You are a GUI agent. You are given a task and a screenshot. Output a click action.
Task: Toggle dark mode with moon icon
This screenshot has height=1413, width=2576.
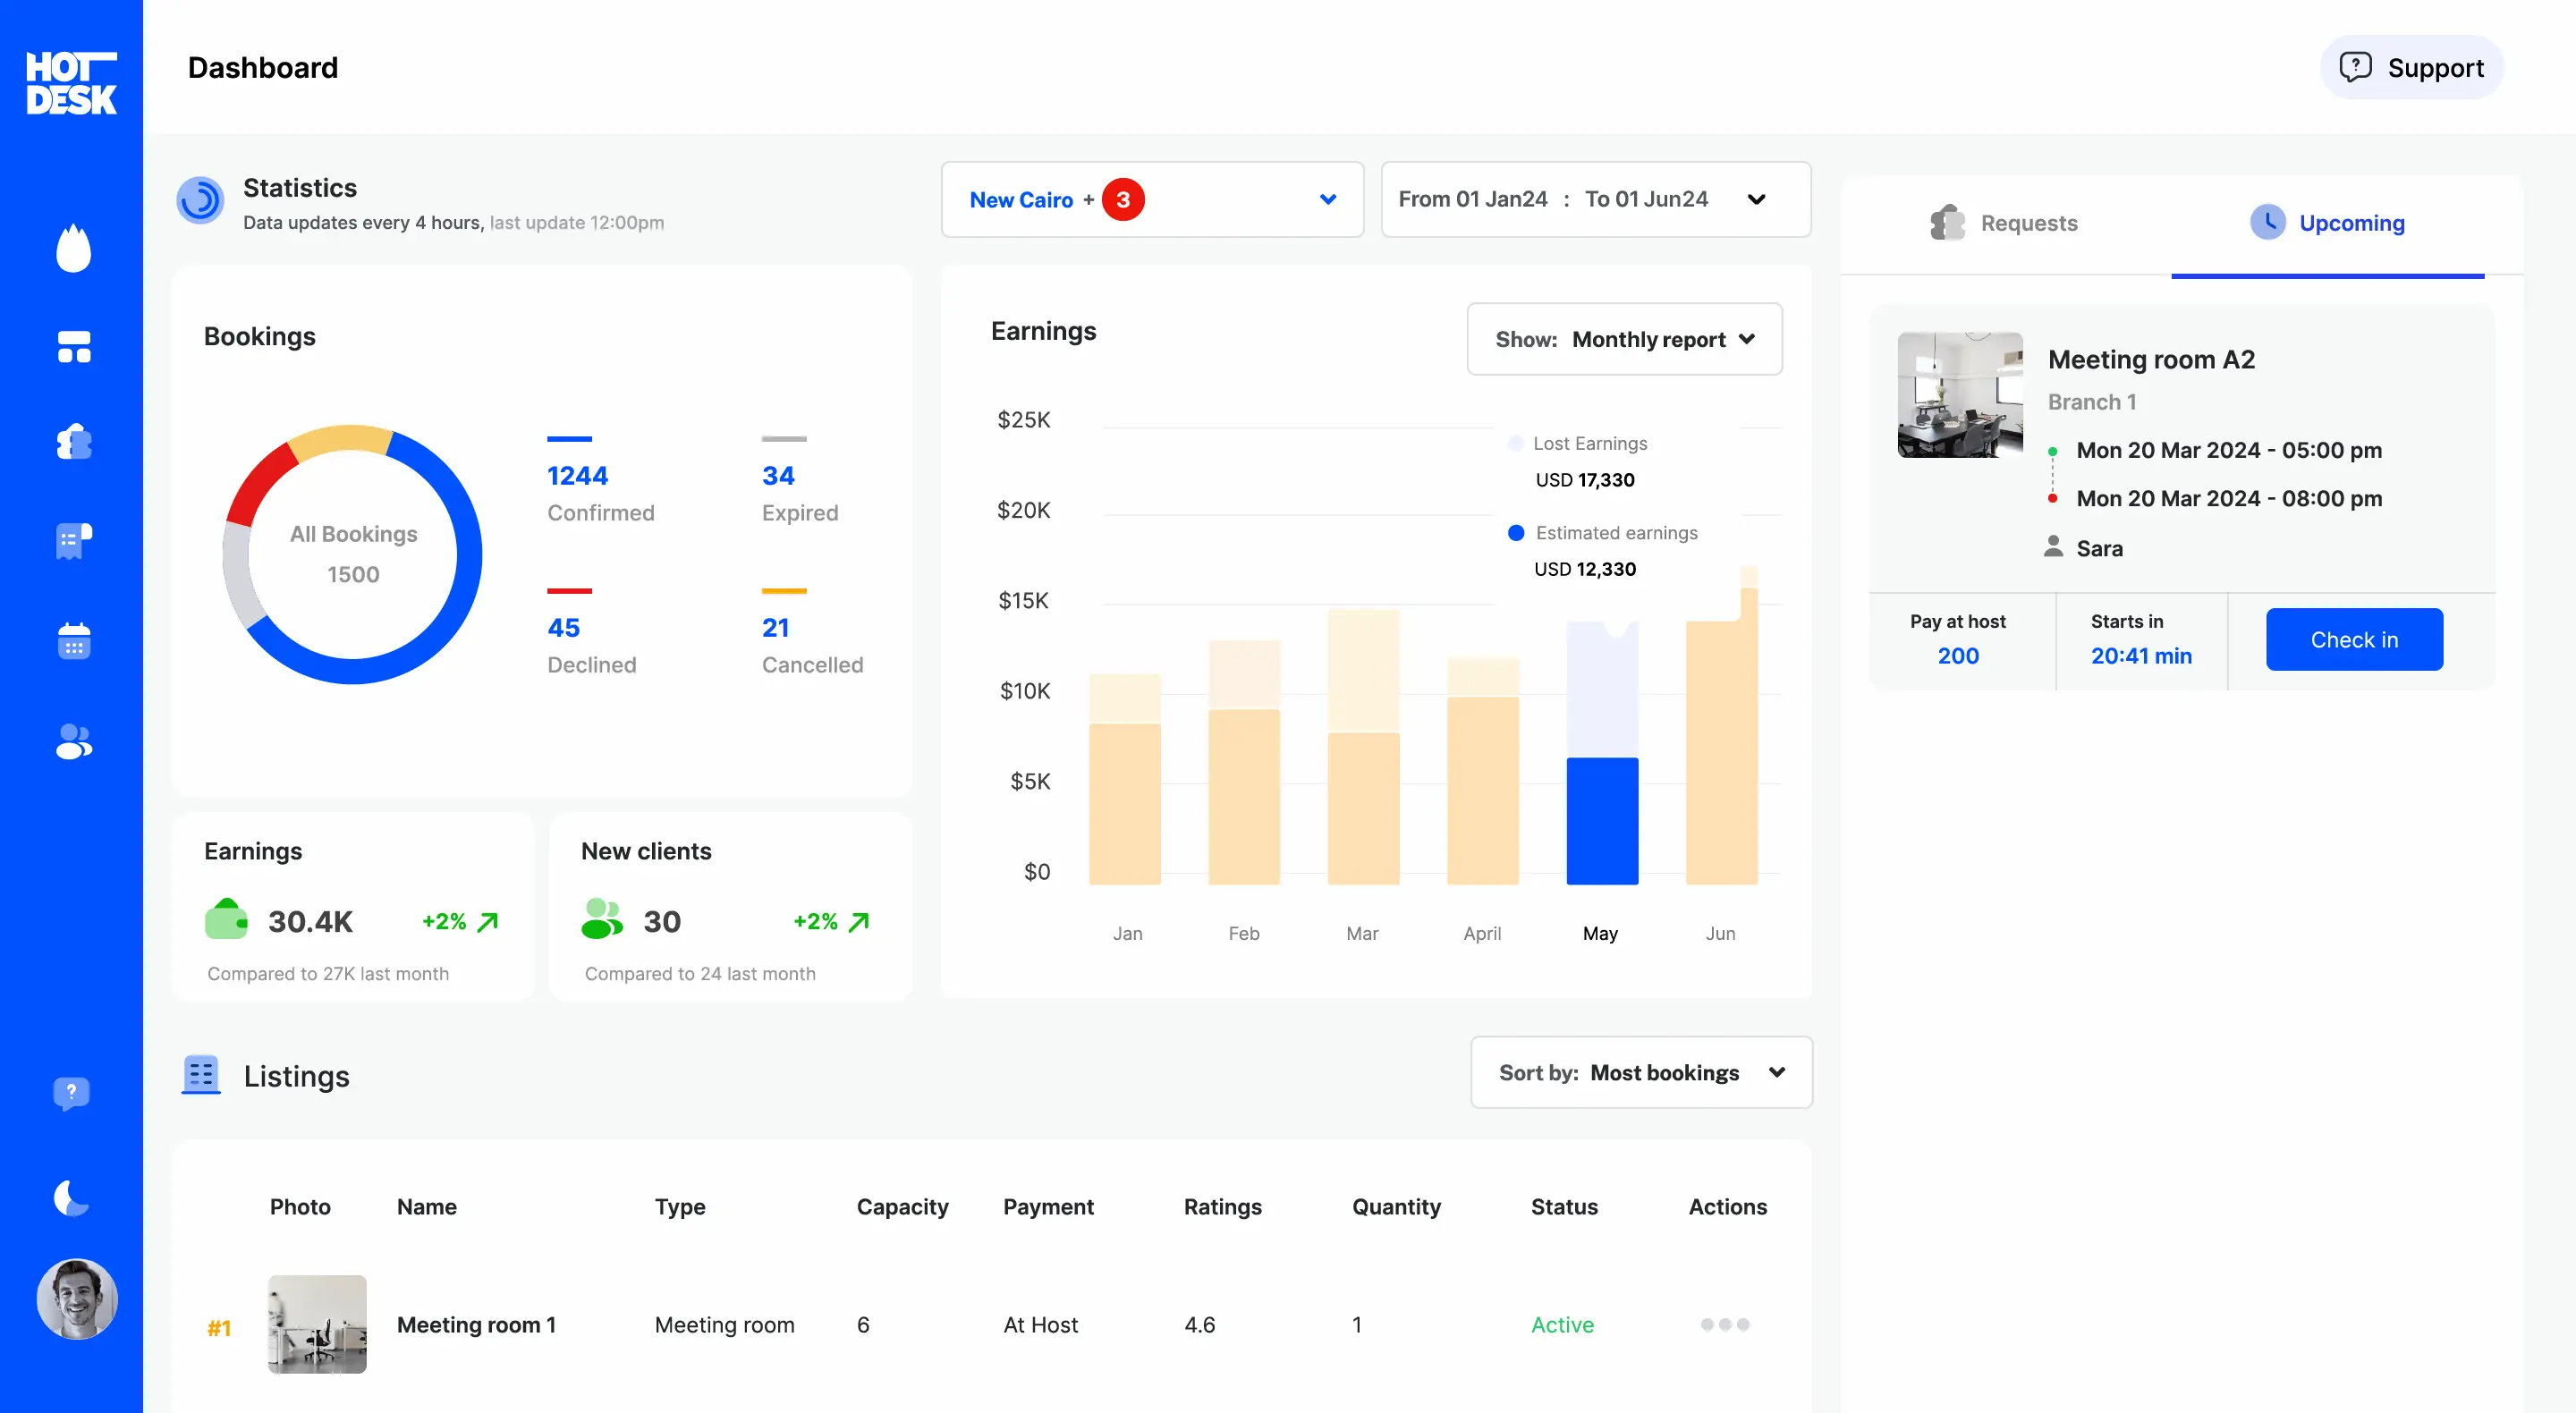pos(71,1197)
